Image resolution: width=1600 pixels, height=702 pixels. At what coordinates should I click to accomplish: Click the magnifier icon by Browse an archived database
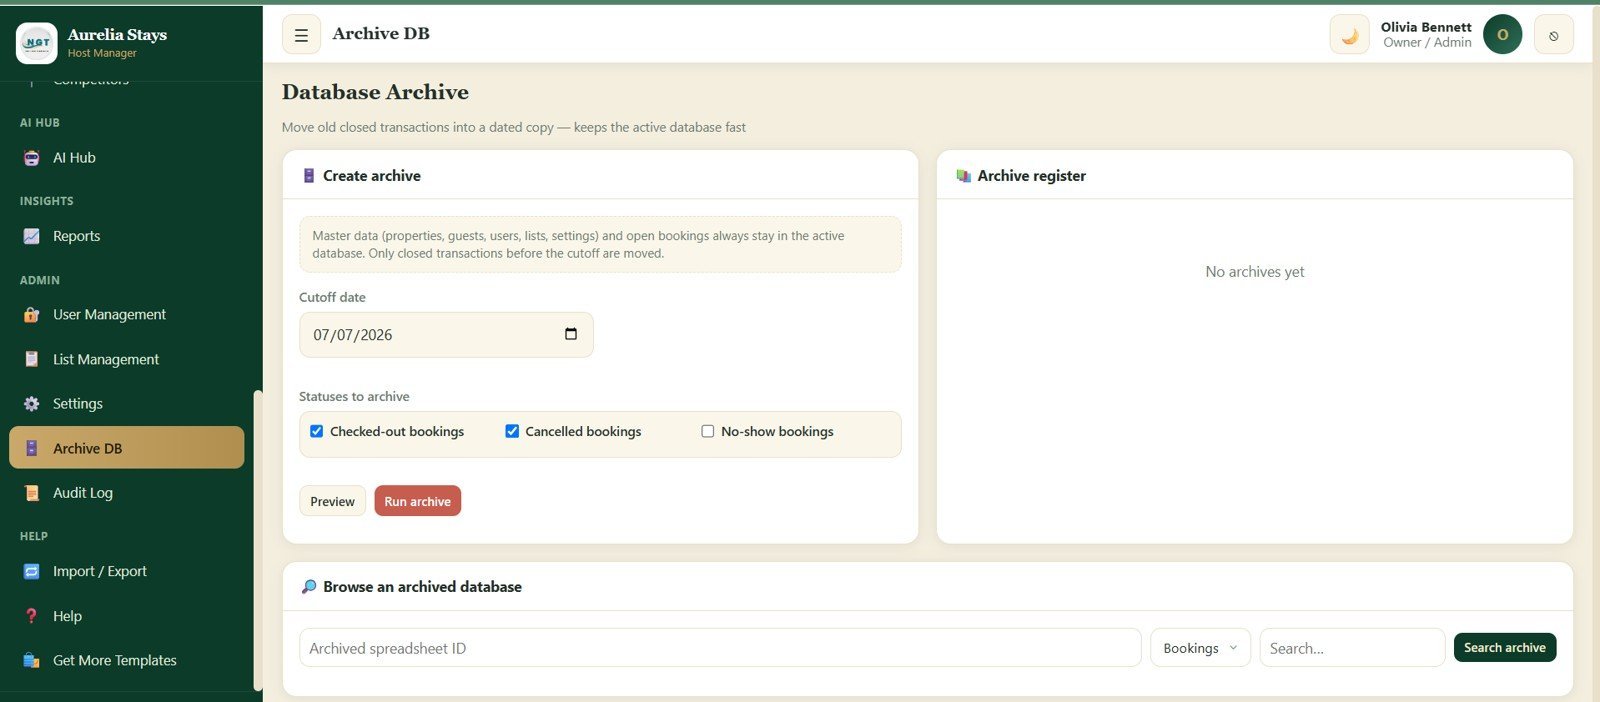point(309,587)
